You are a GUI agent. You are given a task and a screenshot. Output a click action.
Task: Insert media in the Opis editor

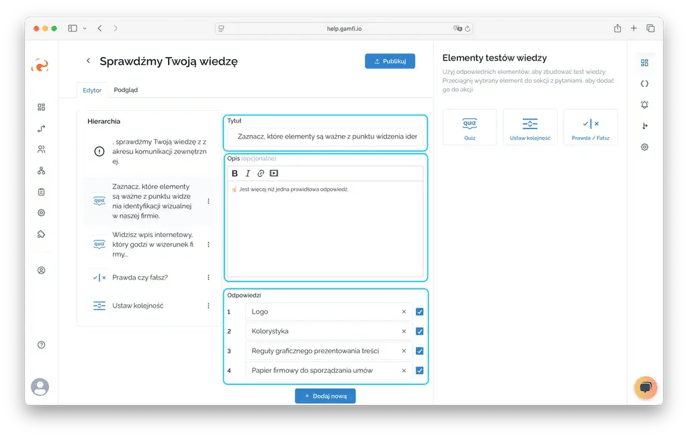point(274,173)
